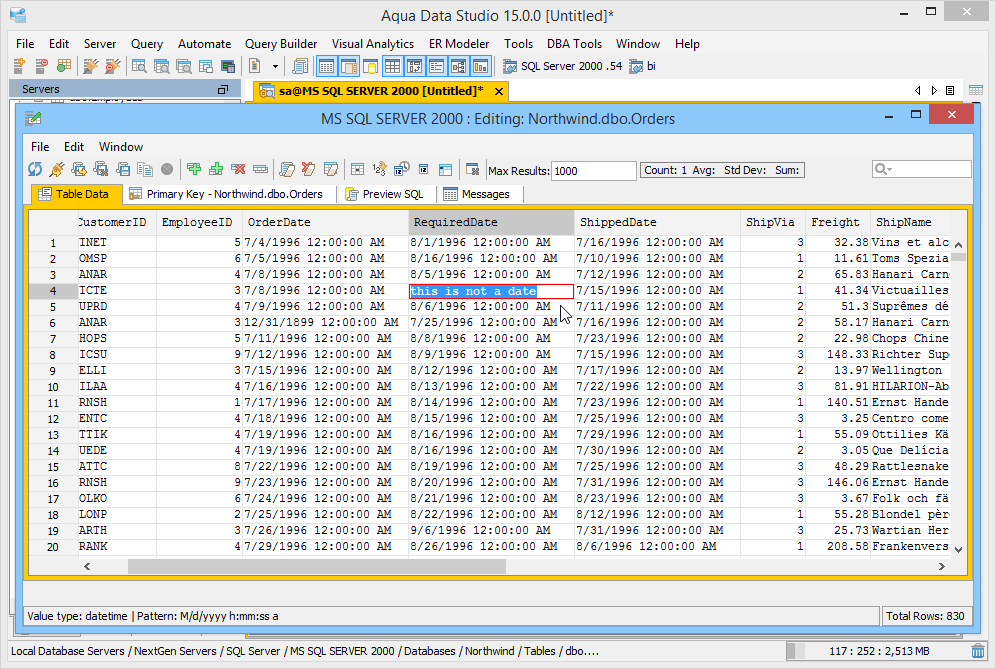996x669 pixels.
Task: Click the tab list icon beside tab arrows
Action: point(950,91)
